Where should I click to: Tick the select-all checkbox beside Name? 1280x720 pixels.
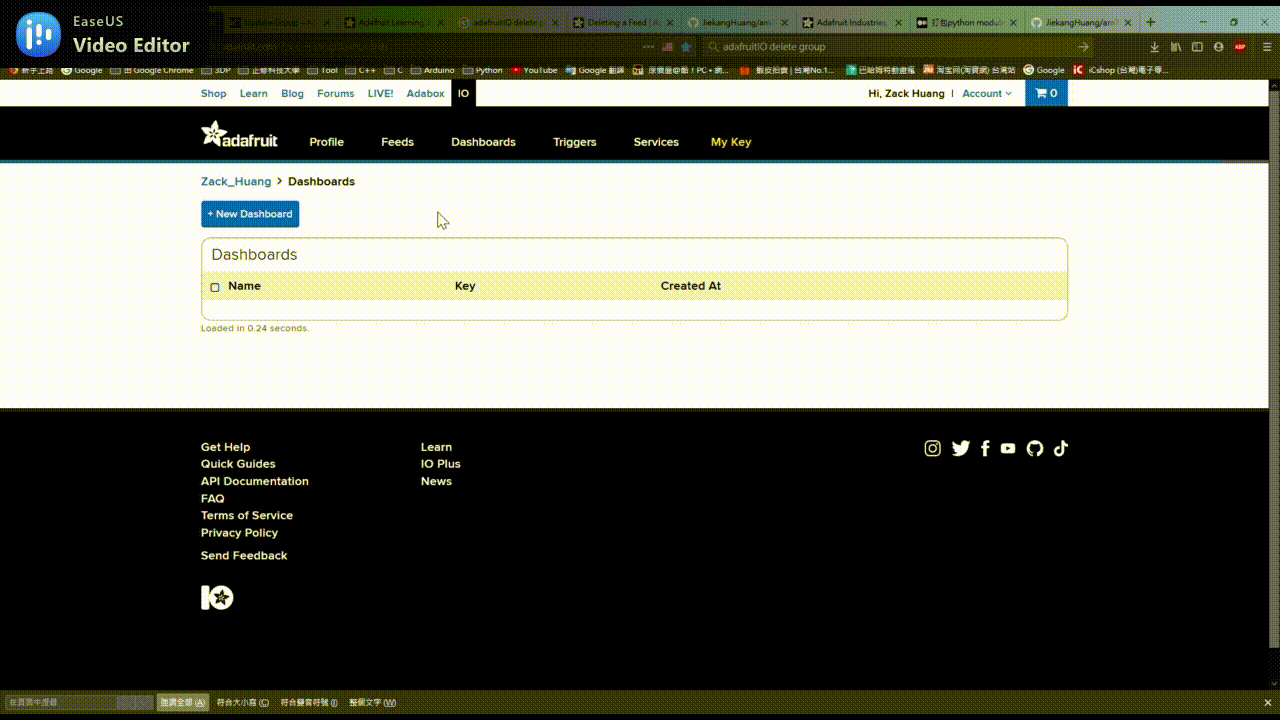coord(215,287)
